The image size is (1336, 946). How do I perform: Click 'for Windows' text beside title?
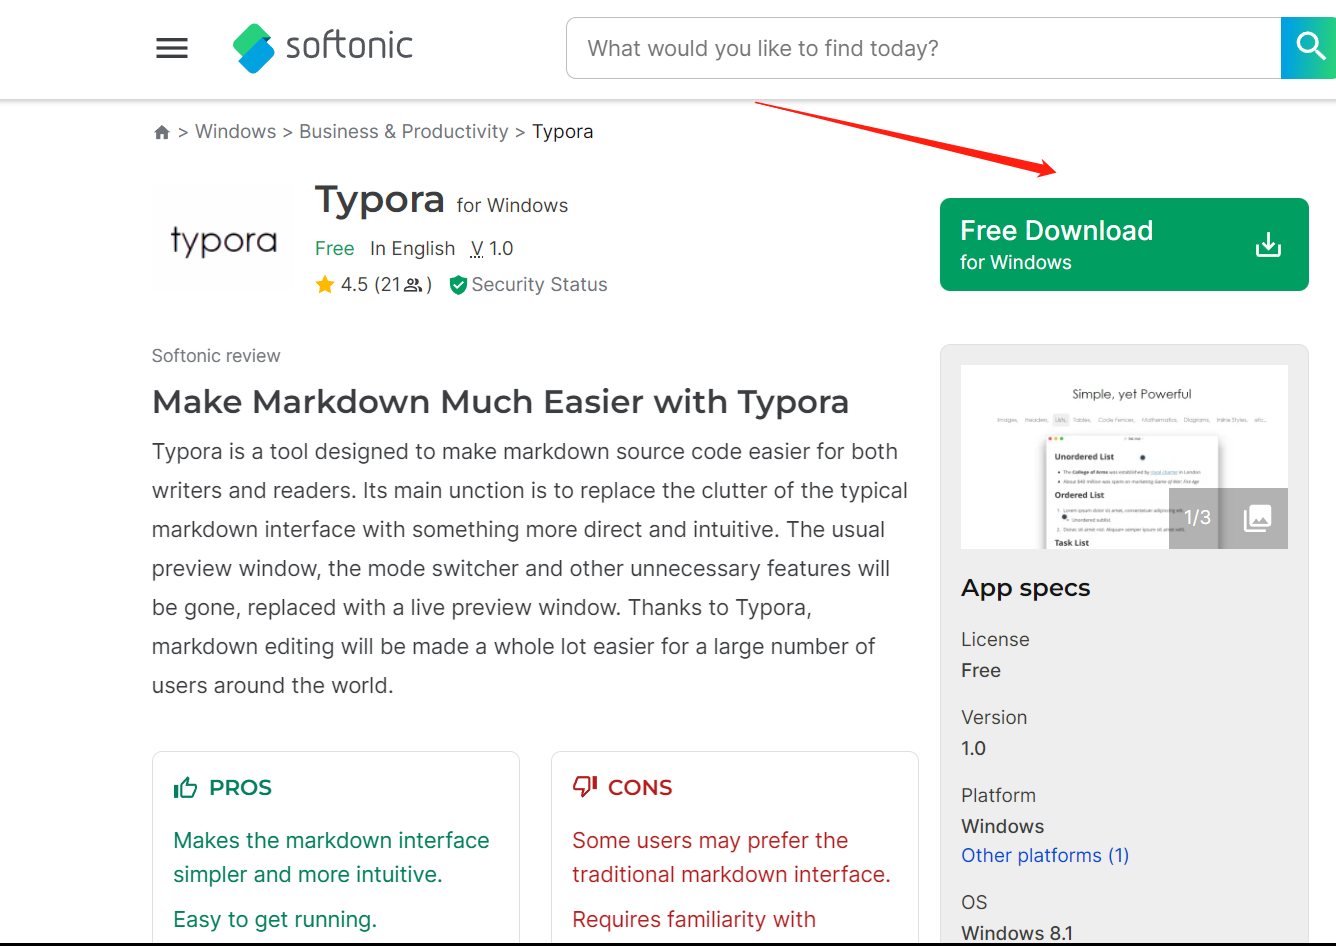pyautogui.click(x=512, y=206)
